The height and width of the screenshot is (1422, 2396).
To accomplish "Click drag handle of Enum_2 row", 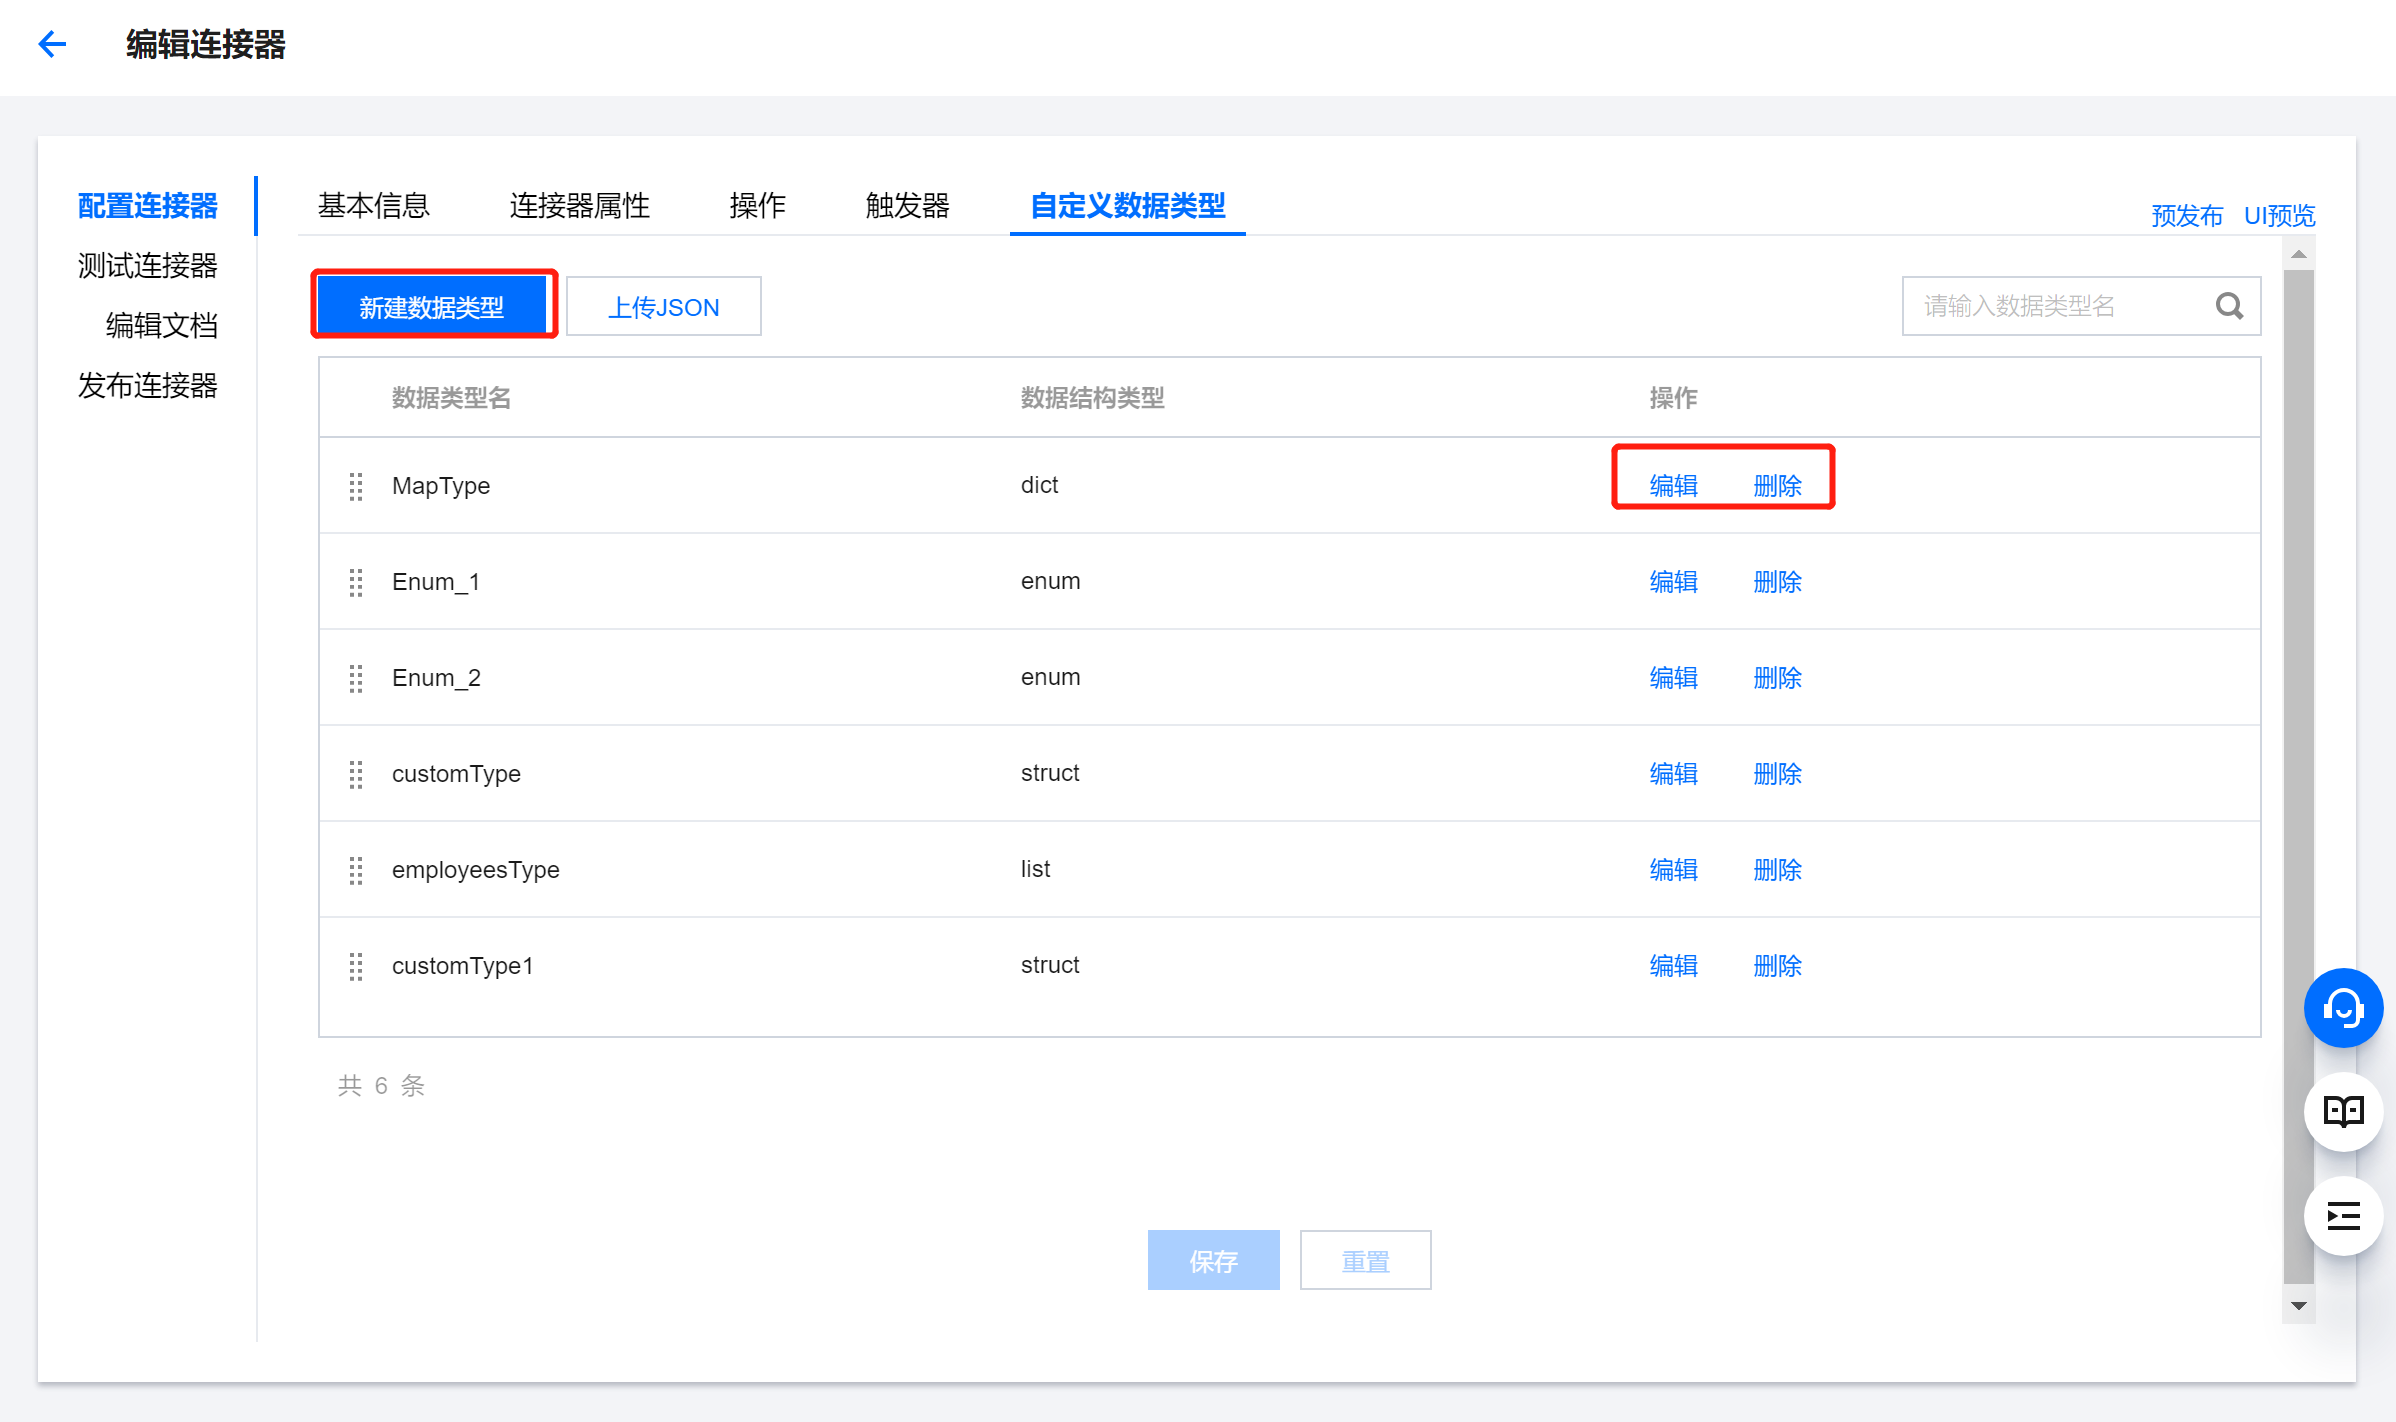I will (x=356, y=678).
